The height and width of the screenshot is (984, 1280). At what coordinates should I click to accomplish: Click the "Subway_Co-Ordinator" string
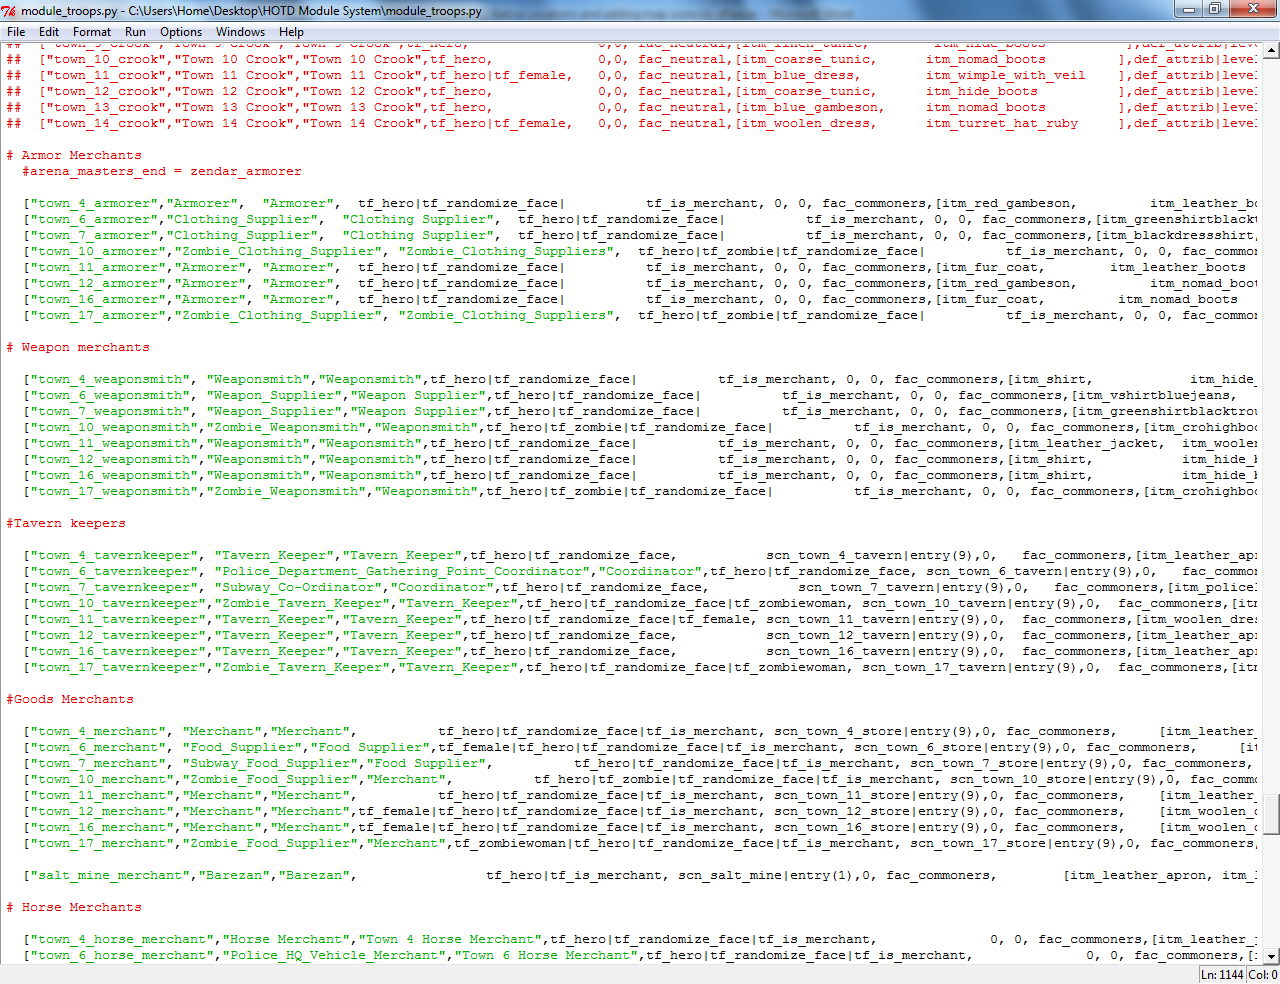[298, 587]
